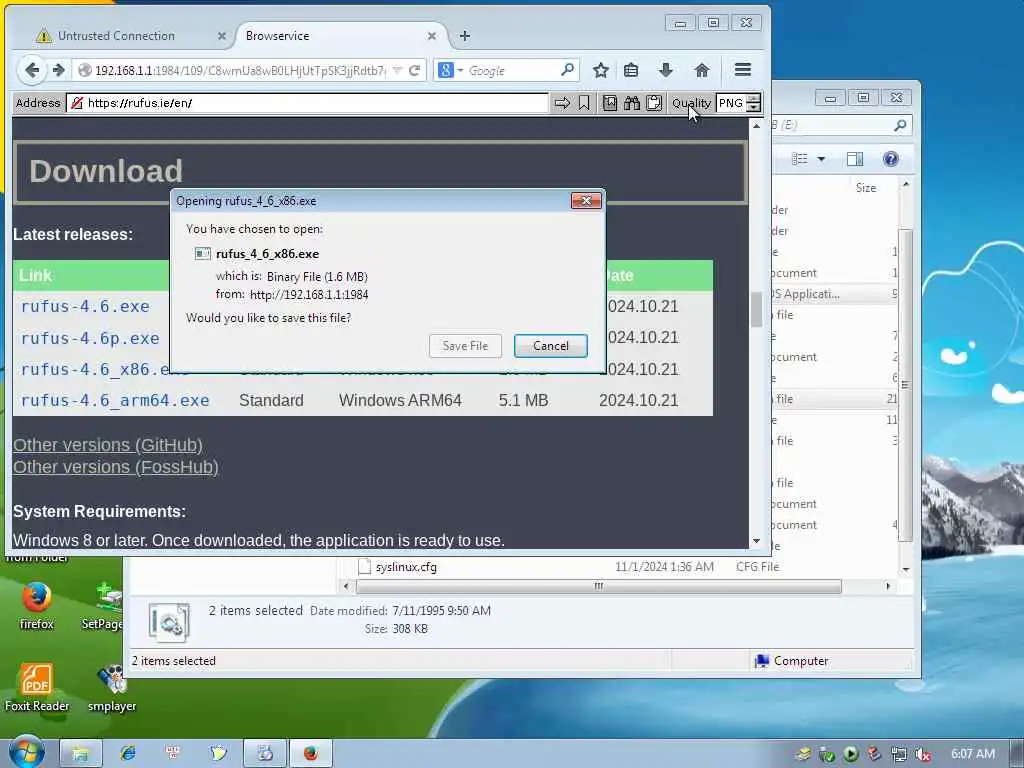Screen dimensions: 1024x768
Task: Open the rufus-4.6.exe download link
Action: (x=85, y=306)
